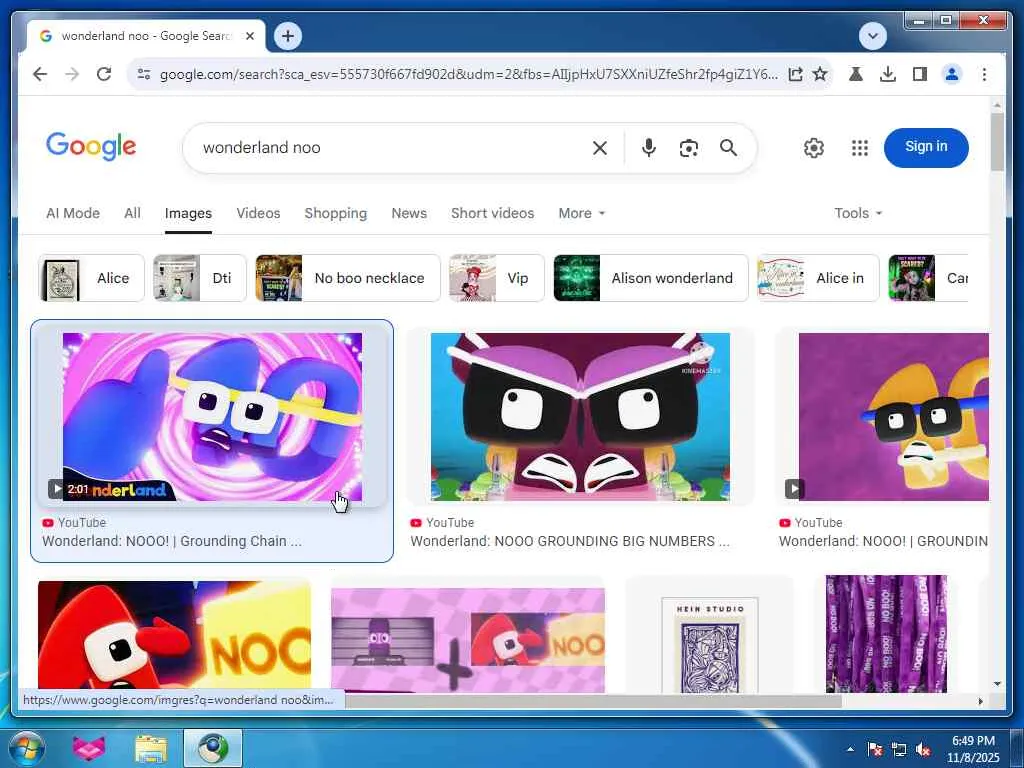Screen dimensions: 1024x768
Task: Share this page icon in address bar
Action: 795,74
